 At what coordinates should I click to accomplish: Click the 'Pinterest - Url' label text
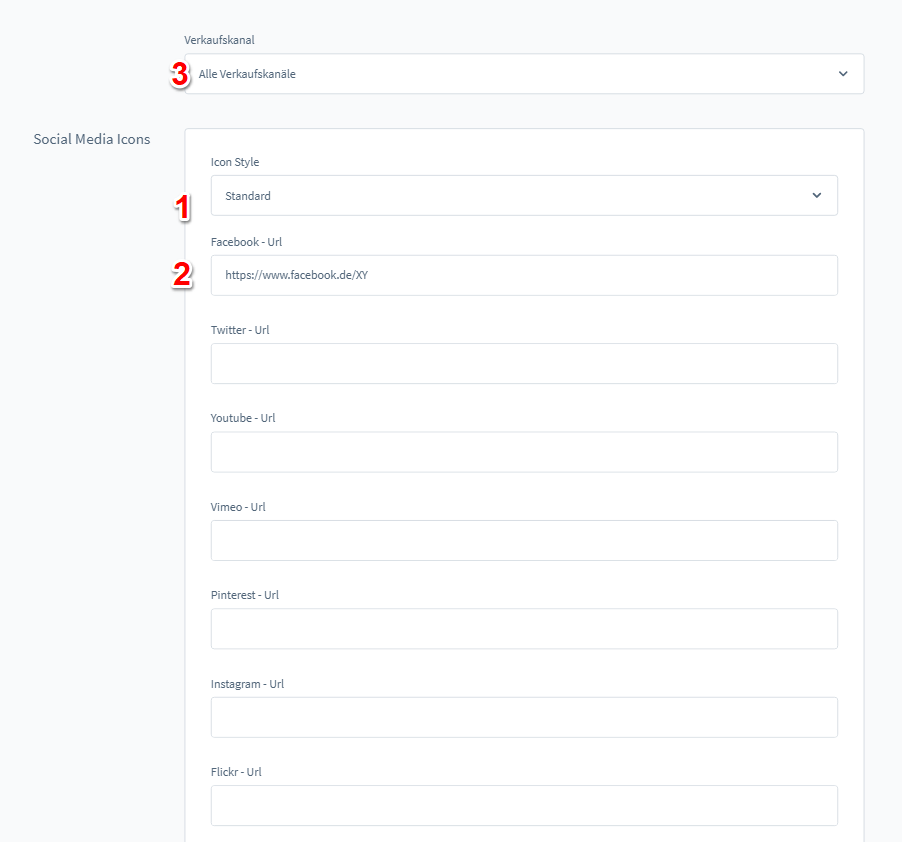pyautogui.click(x=245, y=595)
